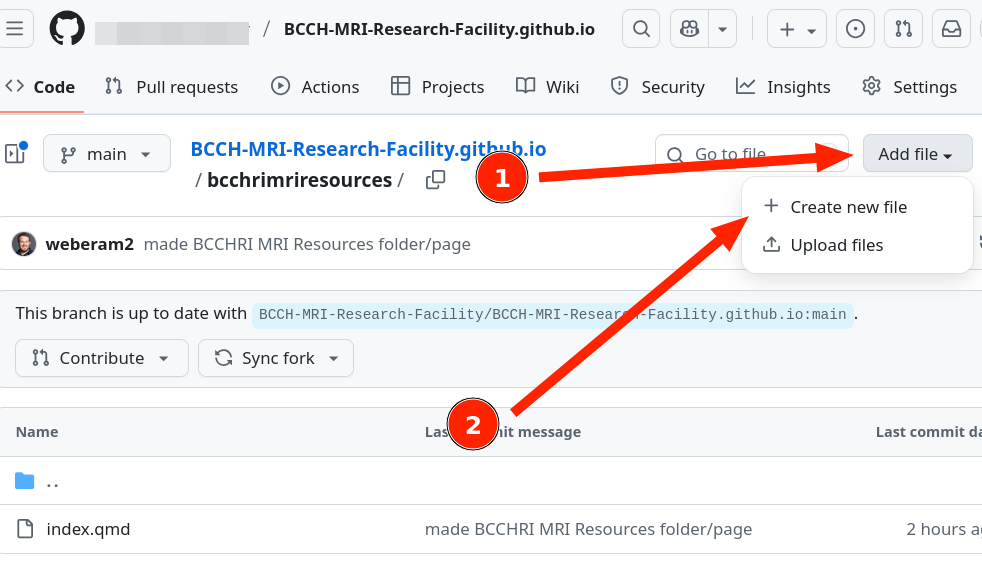Open the create new plus dropdown
The image size is (982, 583).
pyautogui.click(x=797, y=29)
